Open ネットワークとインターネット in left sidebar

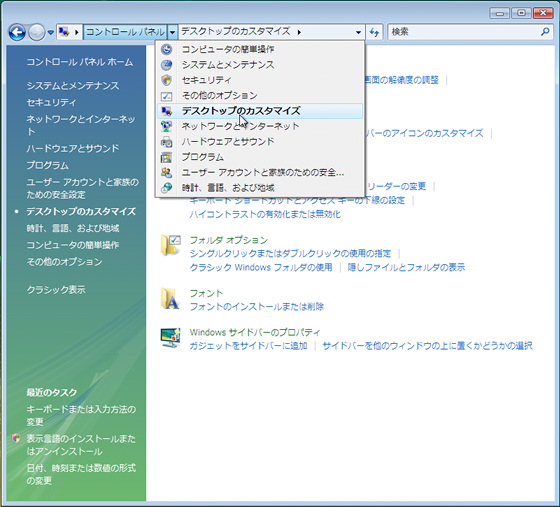pos(81,125)
